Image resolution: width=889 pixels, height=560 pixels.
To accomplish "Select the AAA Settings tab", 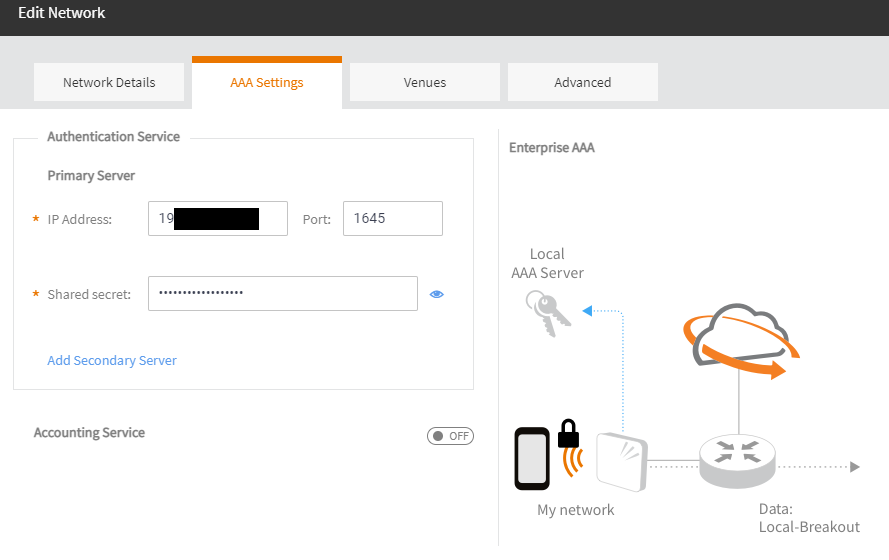I will pyautogui.click(x=267, y=82).
